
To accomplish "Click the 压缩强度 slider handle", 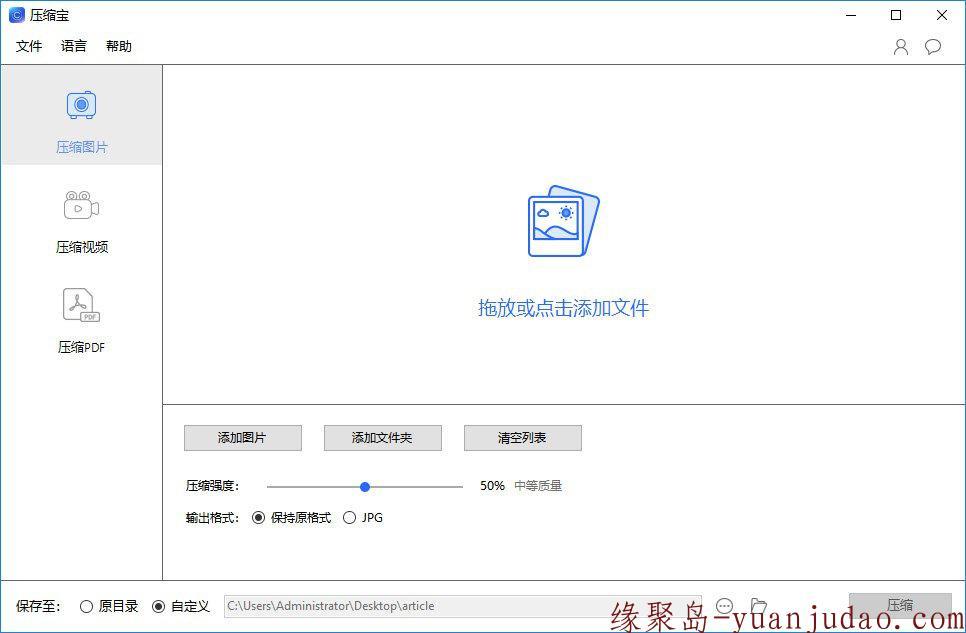I will click(x=365, y=487).
